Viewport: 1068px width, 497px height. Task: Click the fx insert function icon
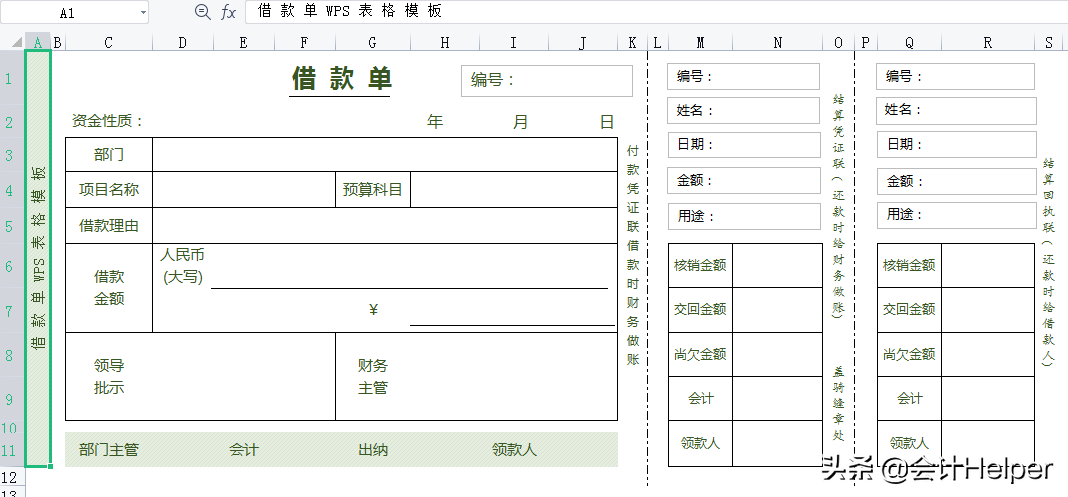(229, 12)
